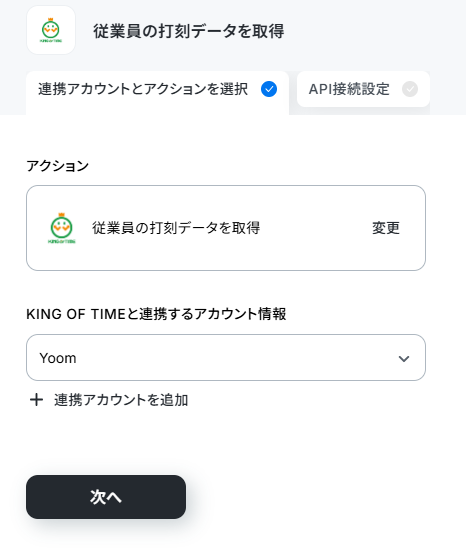Screen dimensions: 466x553
Task: Click the blue checkmark on the 連携アカウント tab
Action: [x=269, y=89]
